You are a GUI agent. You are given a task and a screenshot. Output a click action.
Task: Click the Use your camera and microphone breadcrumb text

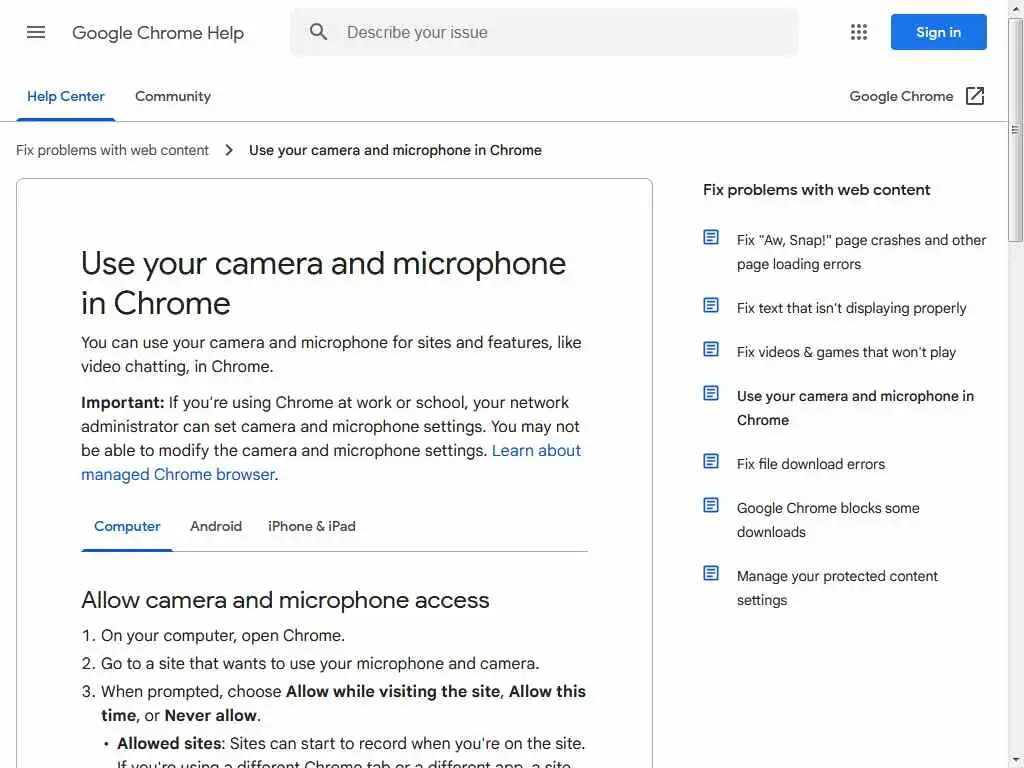pyautogui.click(x=395, y=150)
